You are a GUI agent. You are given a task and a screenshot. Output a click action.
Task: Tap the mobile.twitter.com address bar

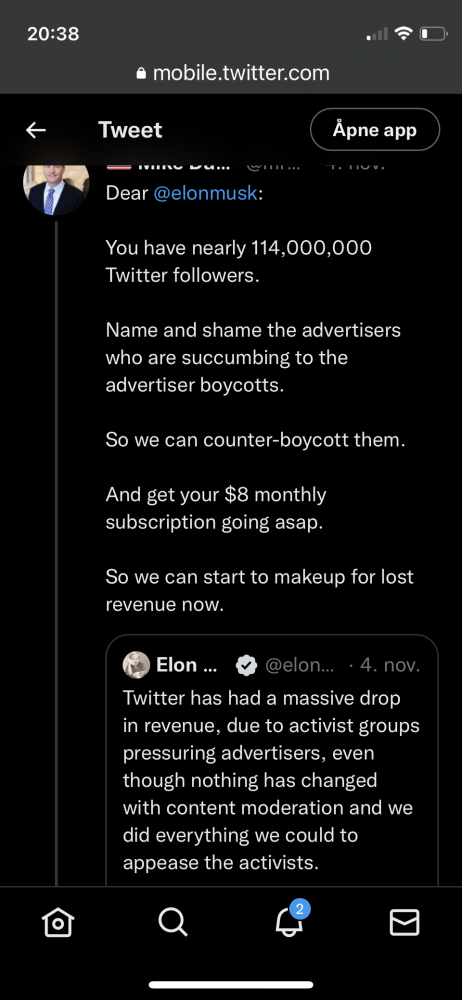(x=231, y=73)
